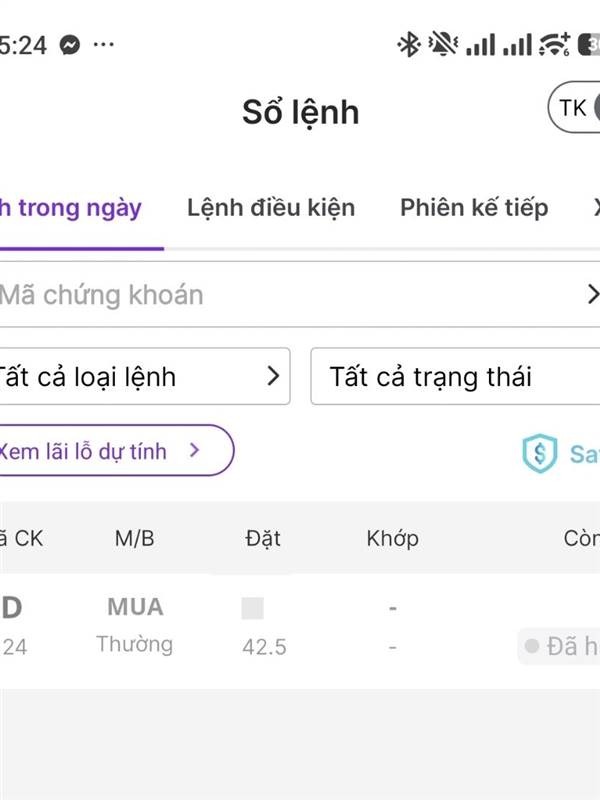Click the shield dollar icon

pyautogui.click(x=539, y=453)
